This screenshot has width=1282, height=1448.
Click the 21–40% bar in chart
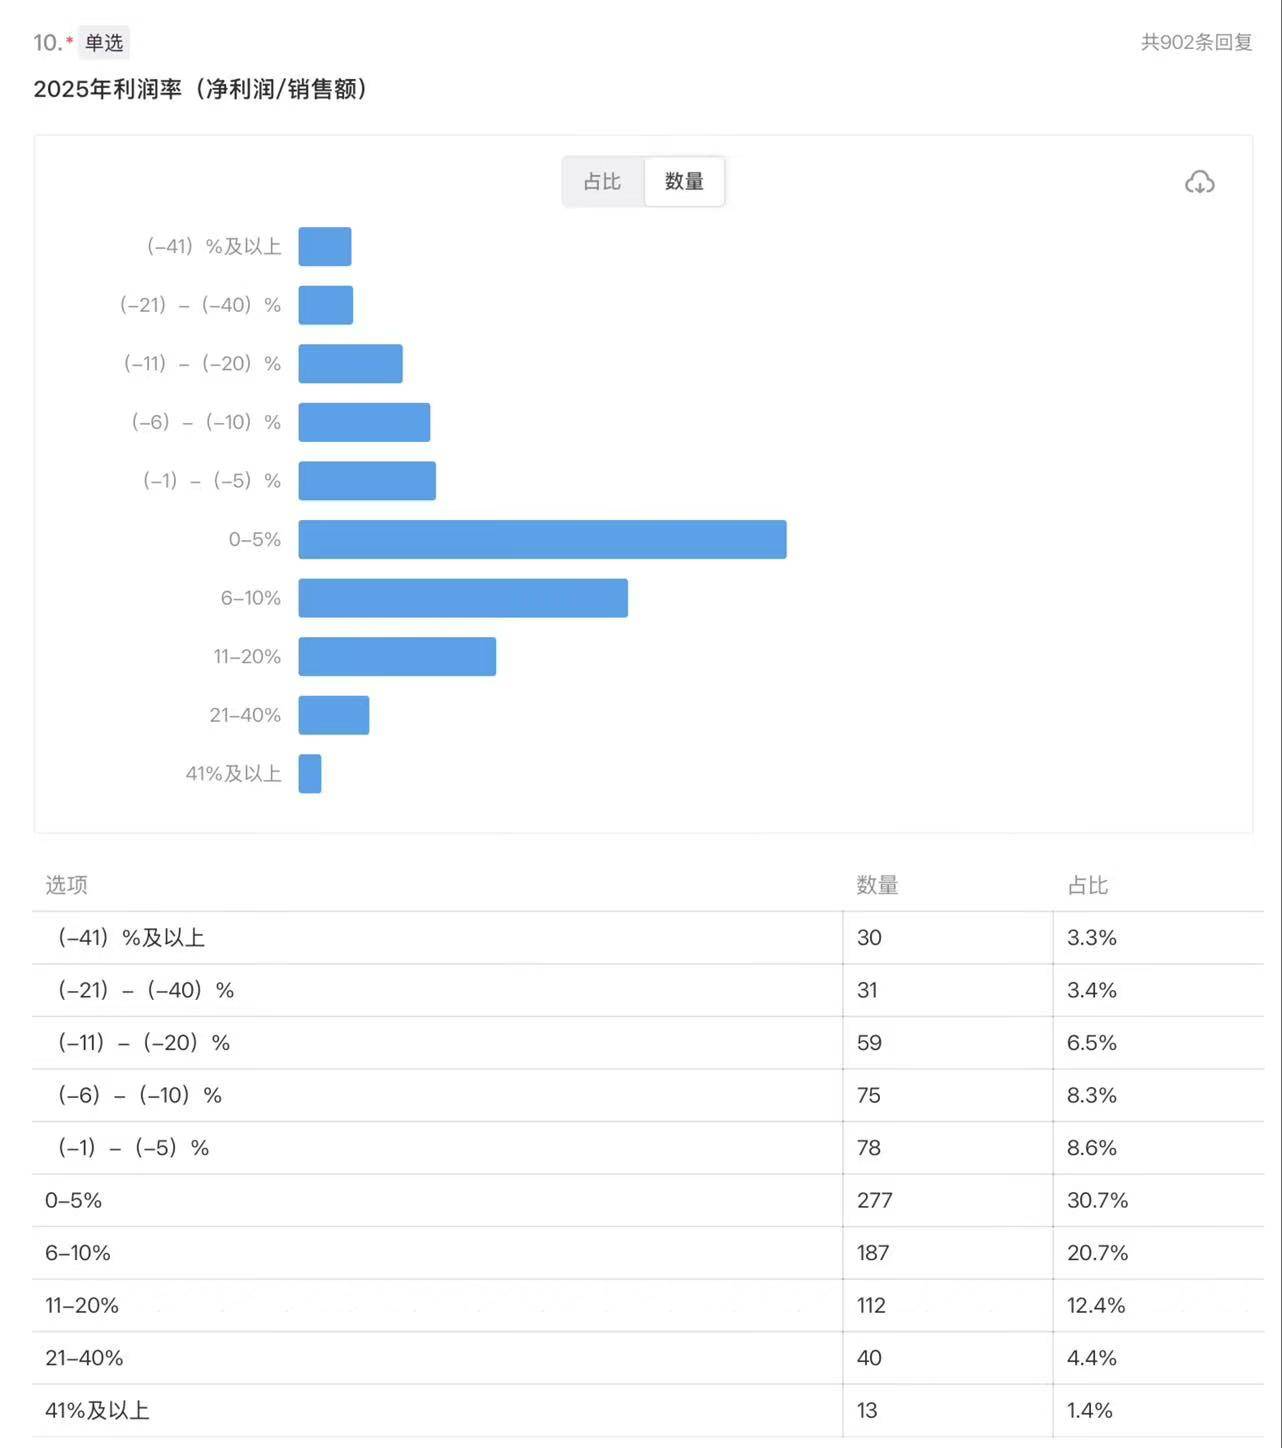click(x=334, y=715)
